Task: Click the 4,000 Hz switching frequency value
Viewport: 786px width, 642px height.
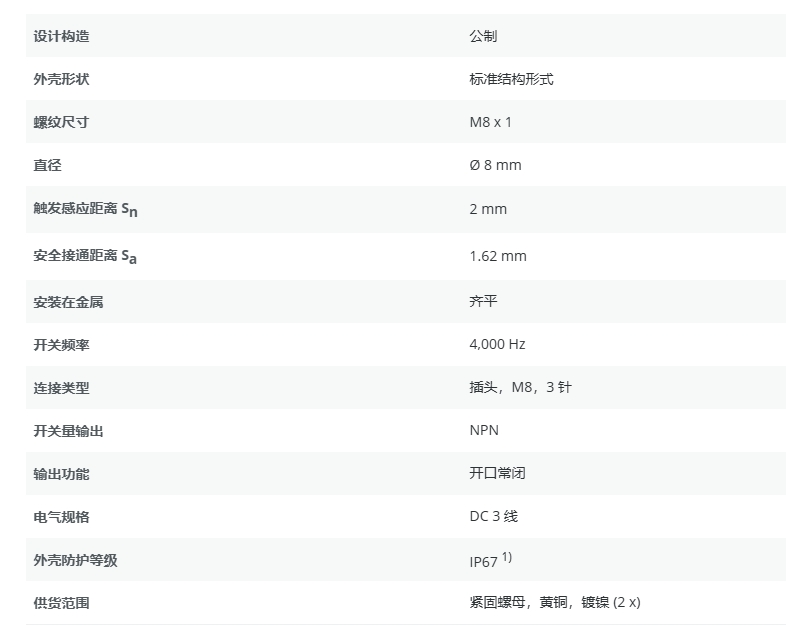Action: (497, 344)
